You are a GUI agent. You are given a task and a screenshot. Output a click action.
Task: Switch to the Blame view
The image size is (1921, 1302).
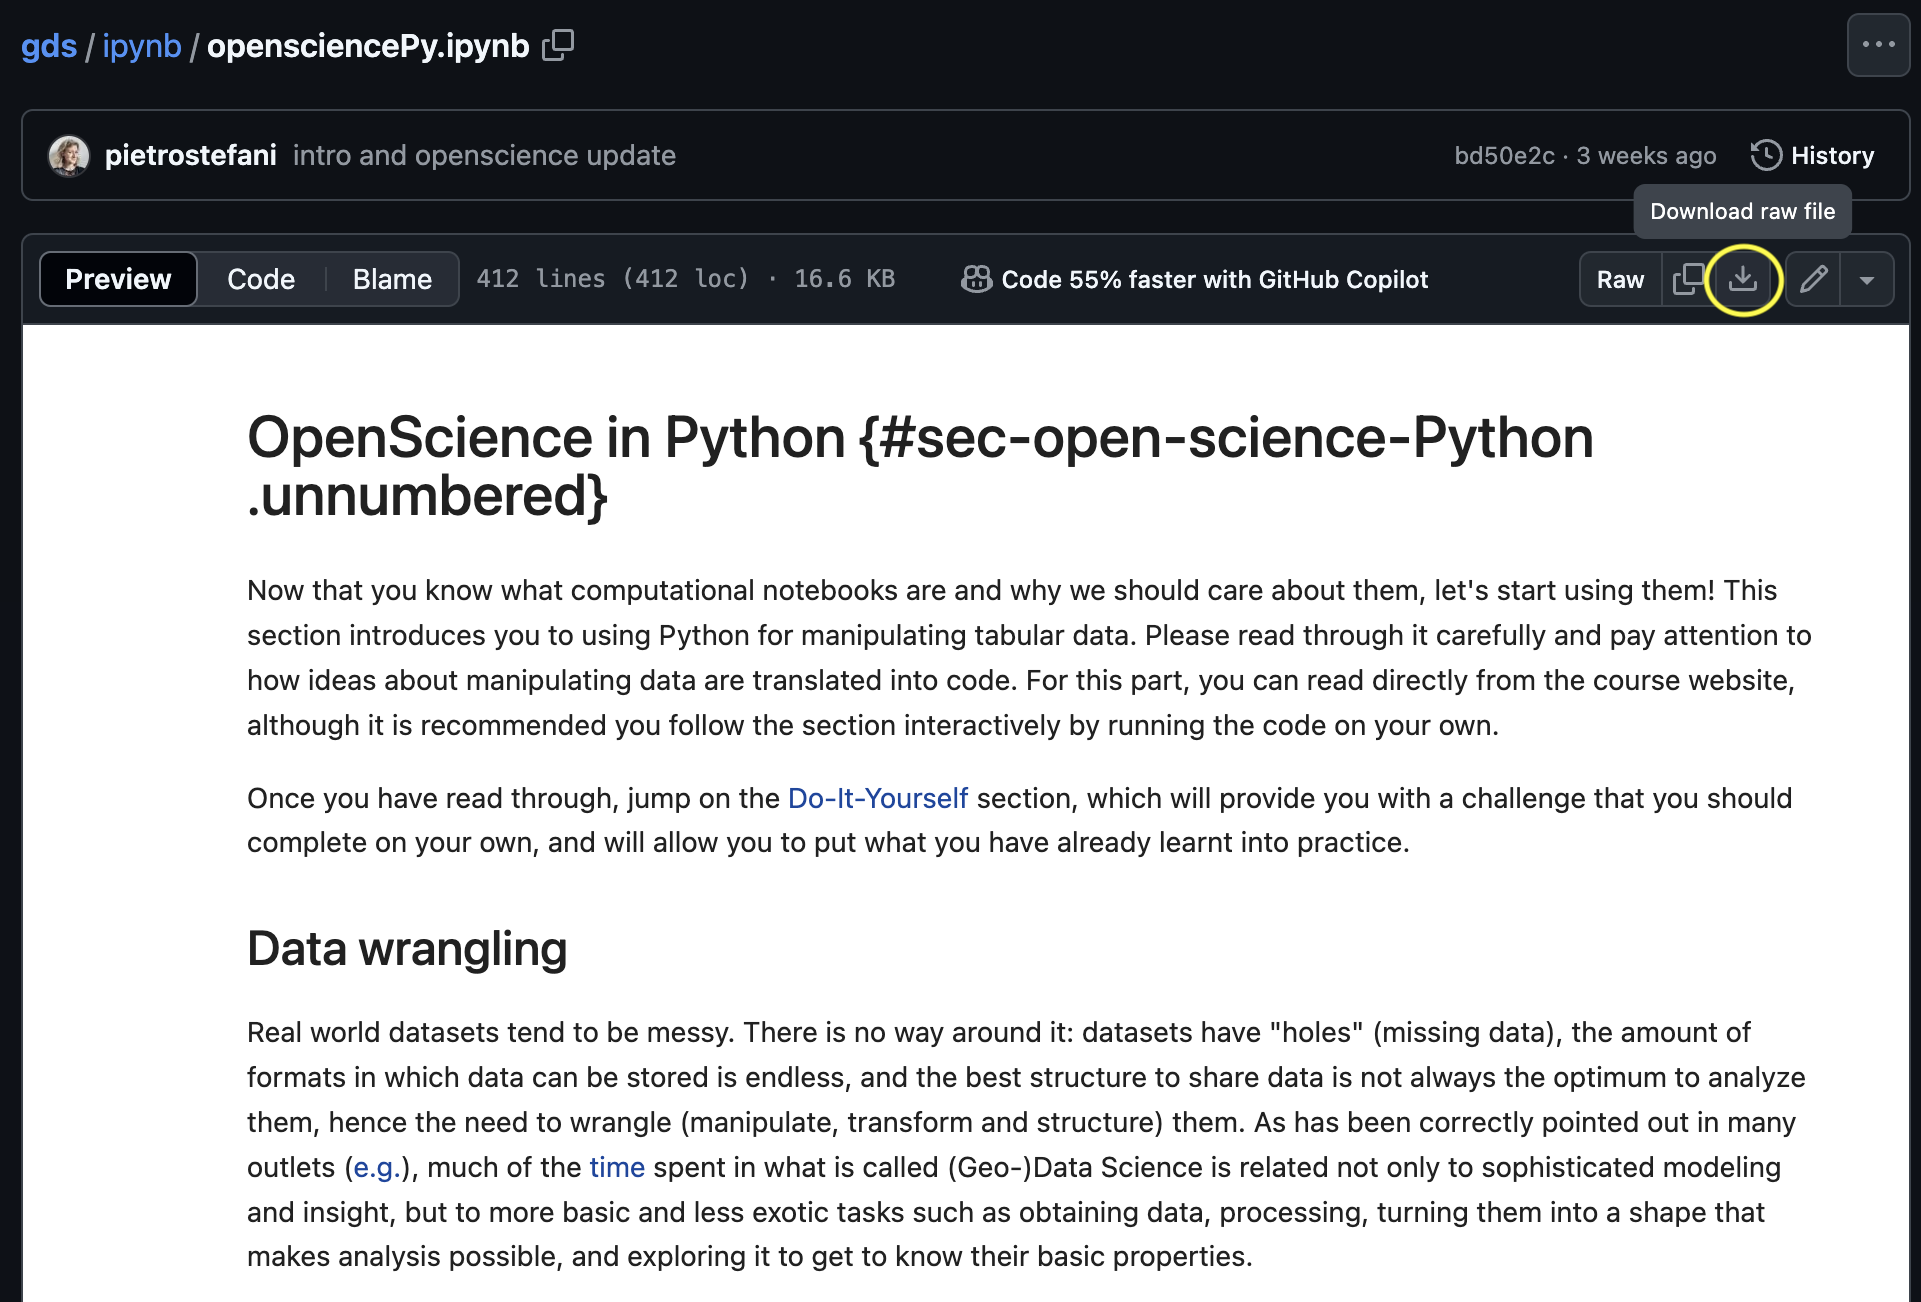coord(392,279)
